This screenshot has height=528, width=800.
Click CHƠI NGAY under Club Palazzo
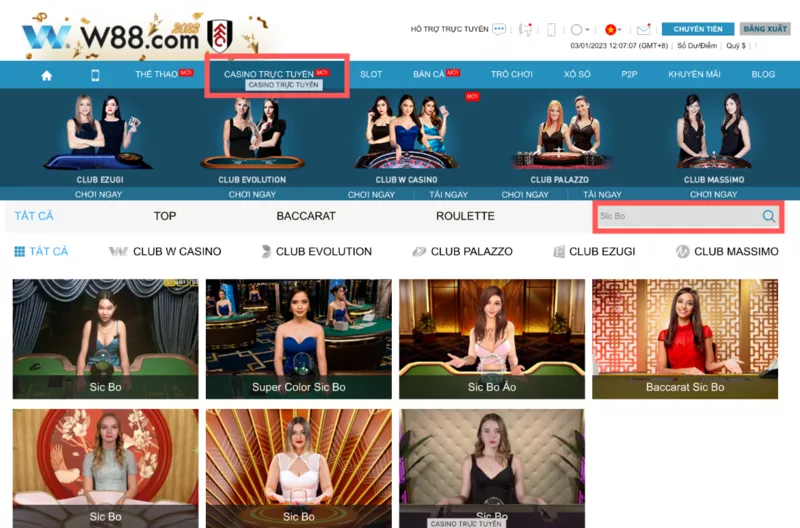pos(525,194)
